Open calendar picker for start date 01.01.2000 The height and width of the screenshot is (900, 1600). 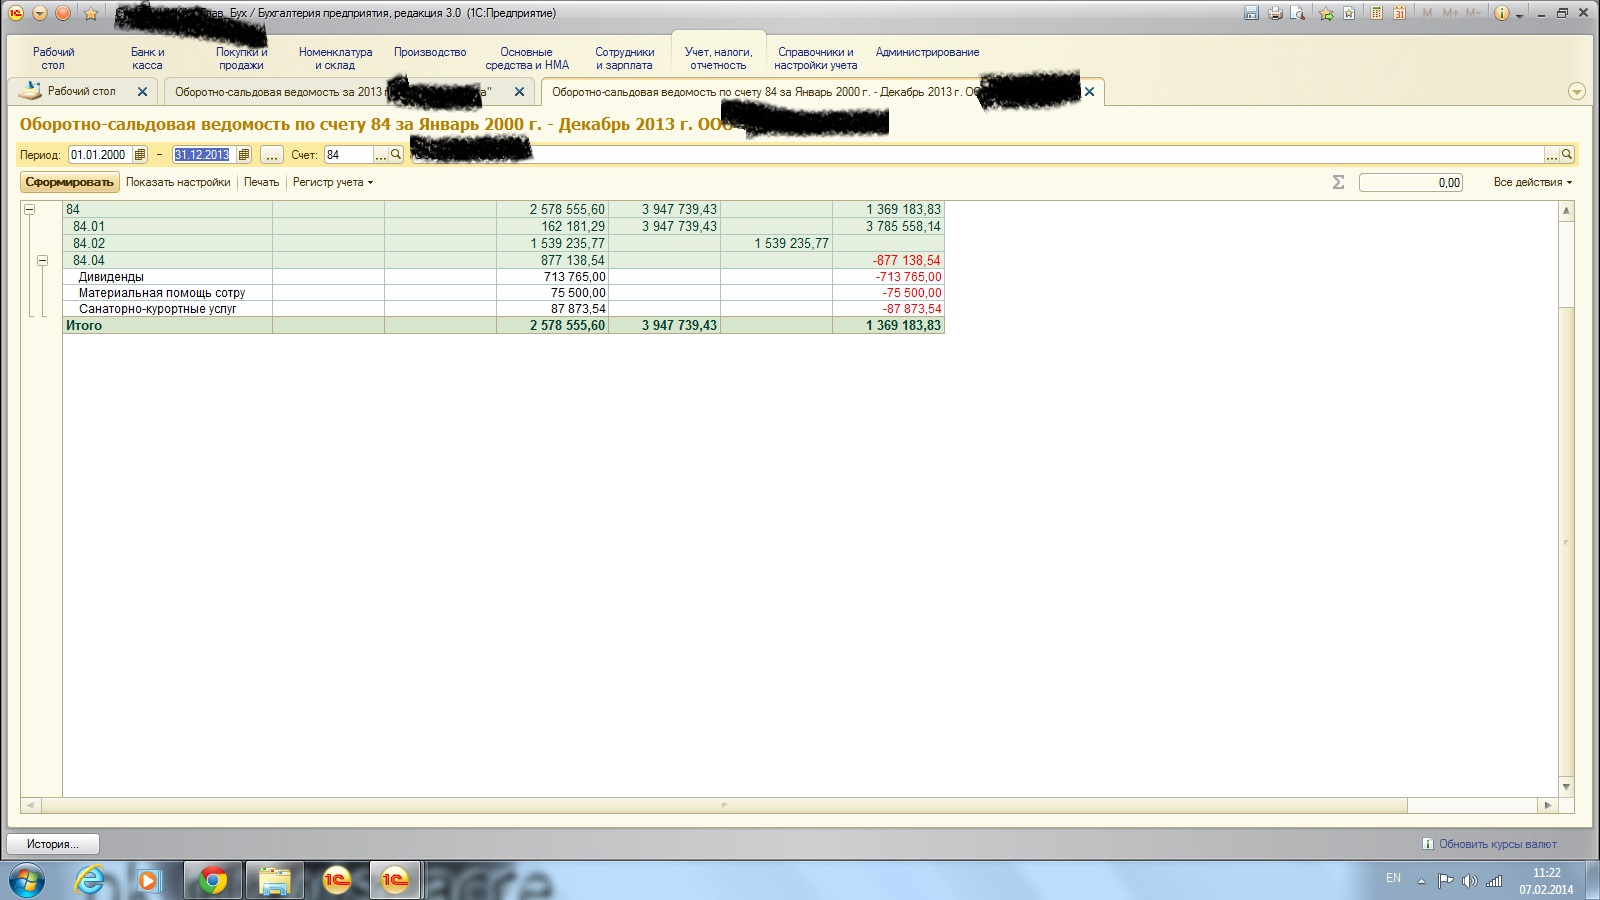pyautogui.click(x=140, y=155)
